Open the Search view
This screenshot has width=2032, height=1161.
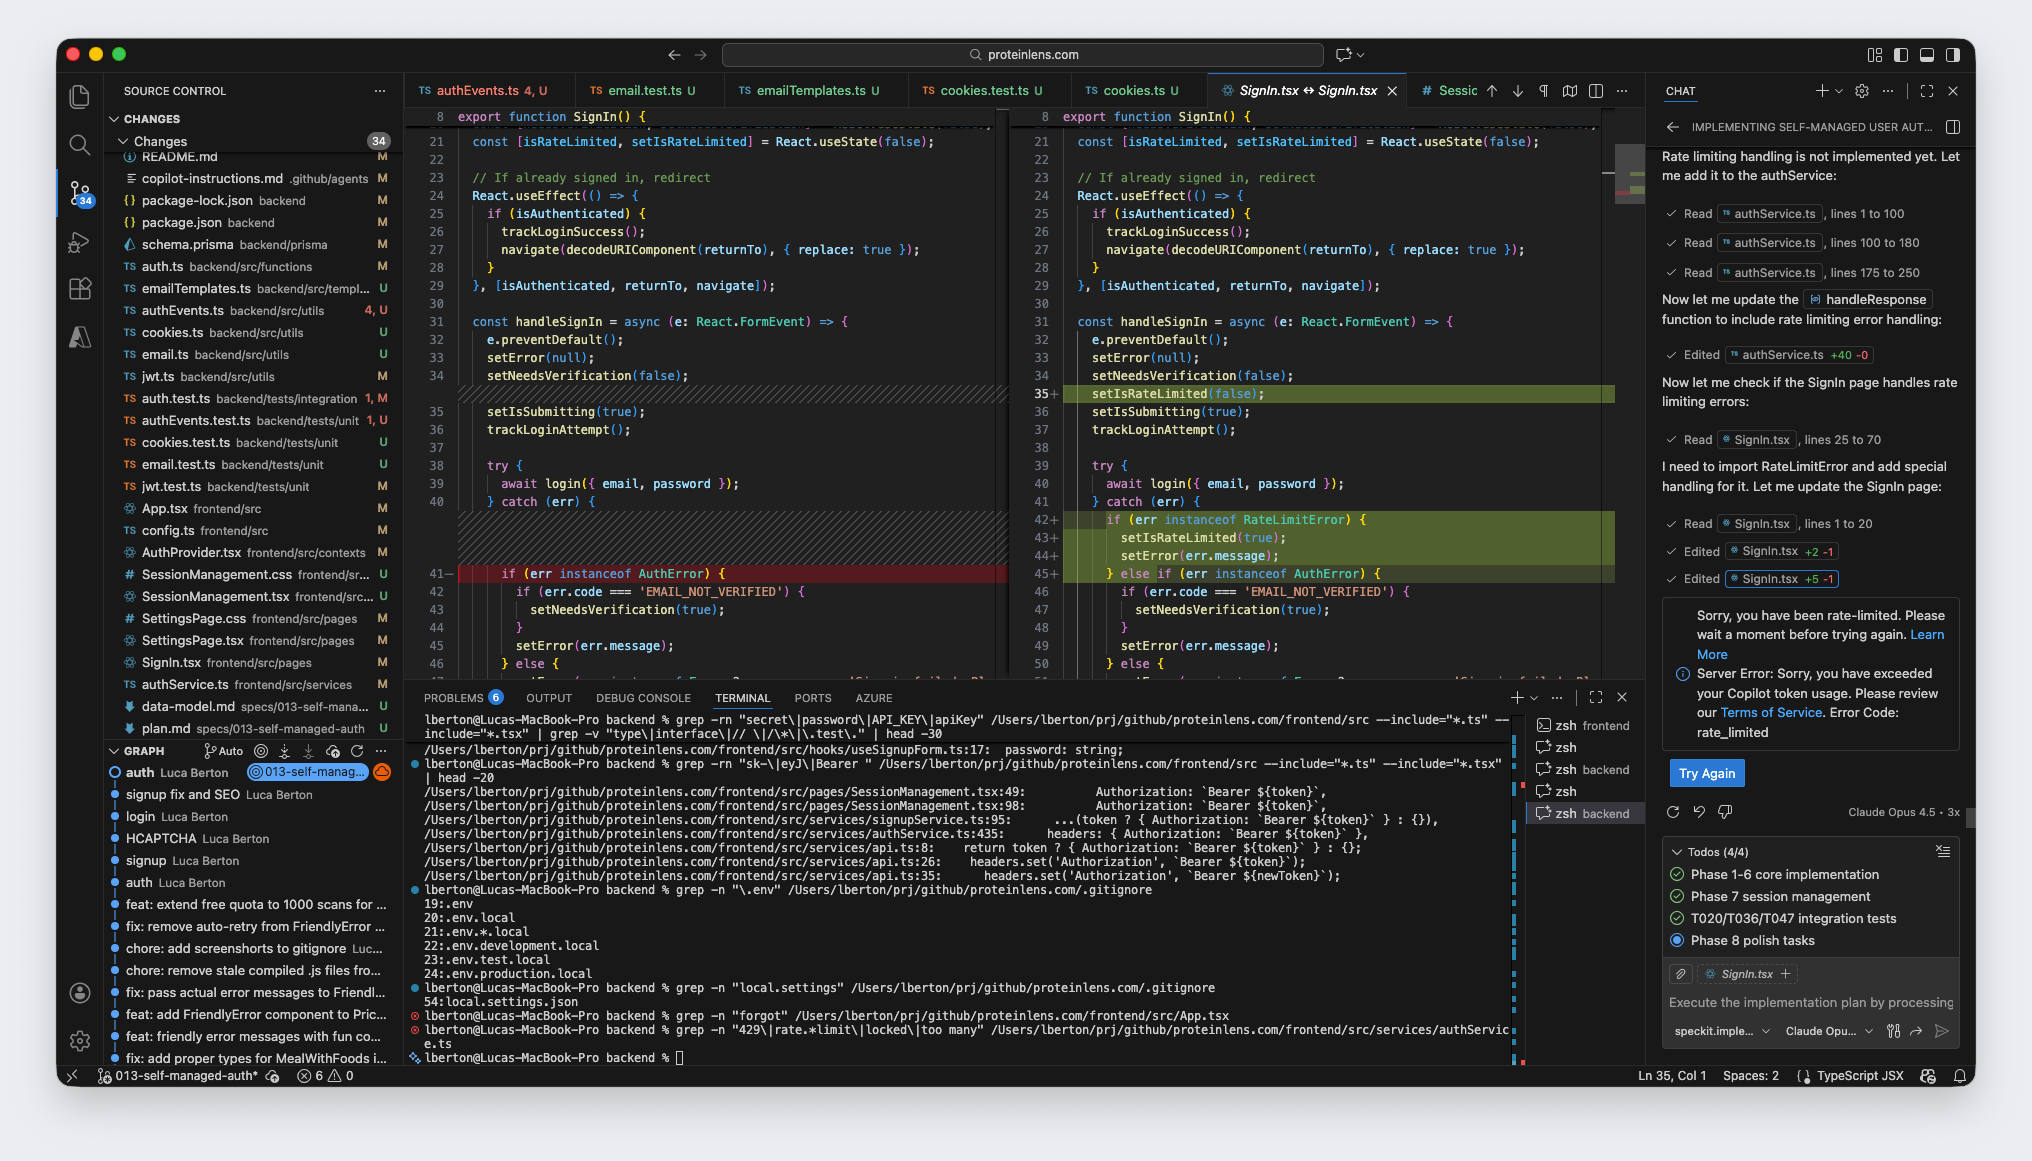tap(80, 145)
